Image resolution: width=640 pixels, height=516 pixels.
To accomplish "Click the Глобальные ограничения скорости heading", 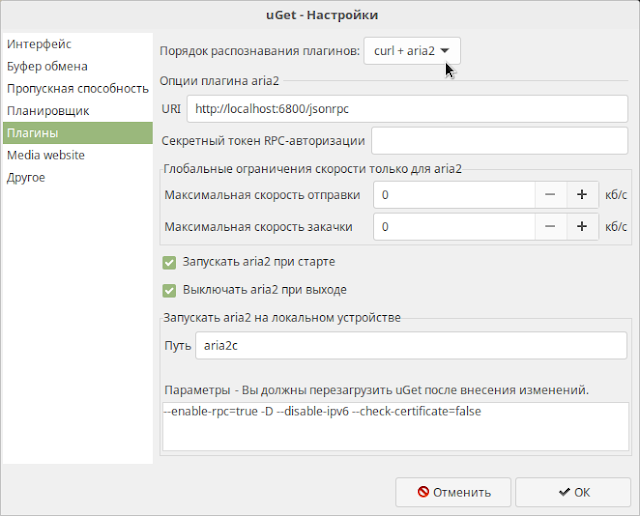I will point(313,169).
